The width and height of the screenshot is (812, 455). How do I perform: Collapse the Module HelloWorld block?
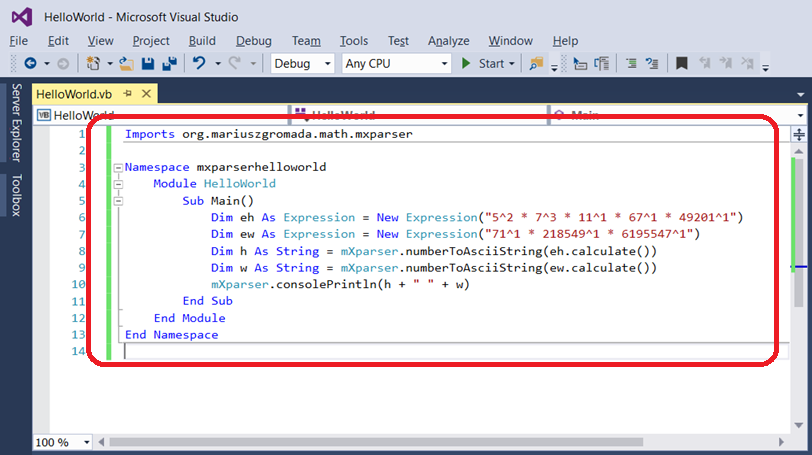(x=118, y=184)
